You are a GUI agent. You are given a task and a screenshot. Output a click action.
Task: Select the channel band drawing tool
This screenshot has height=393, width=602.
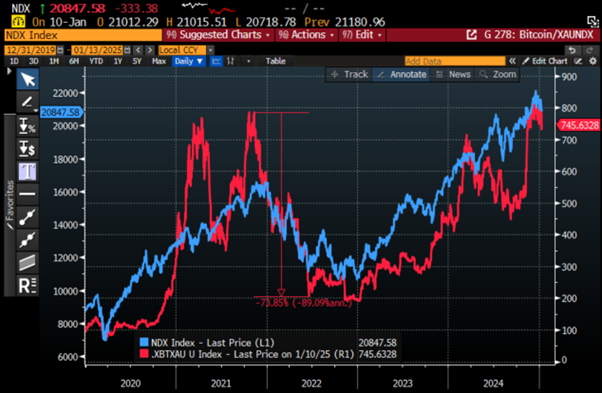(x=28, y=263)
